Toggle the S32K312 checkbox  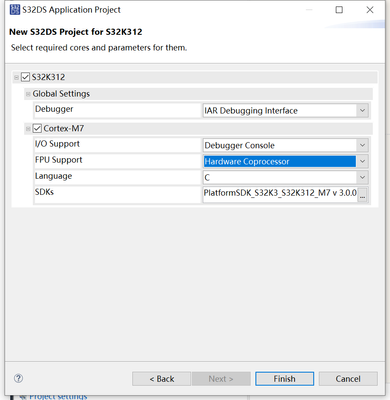26,77
